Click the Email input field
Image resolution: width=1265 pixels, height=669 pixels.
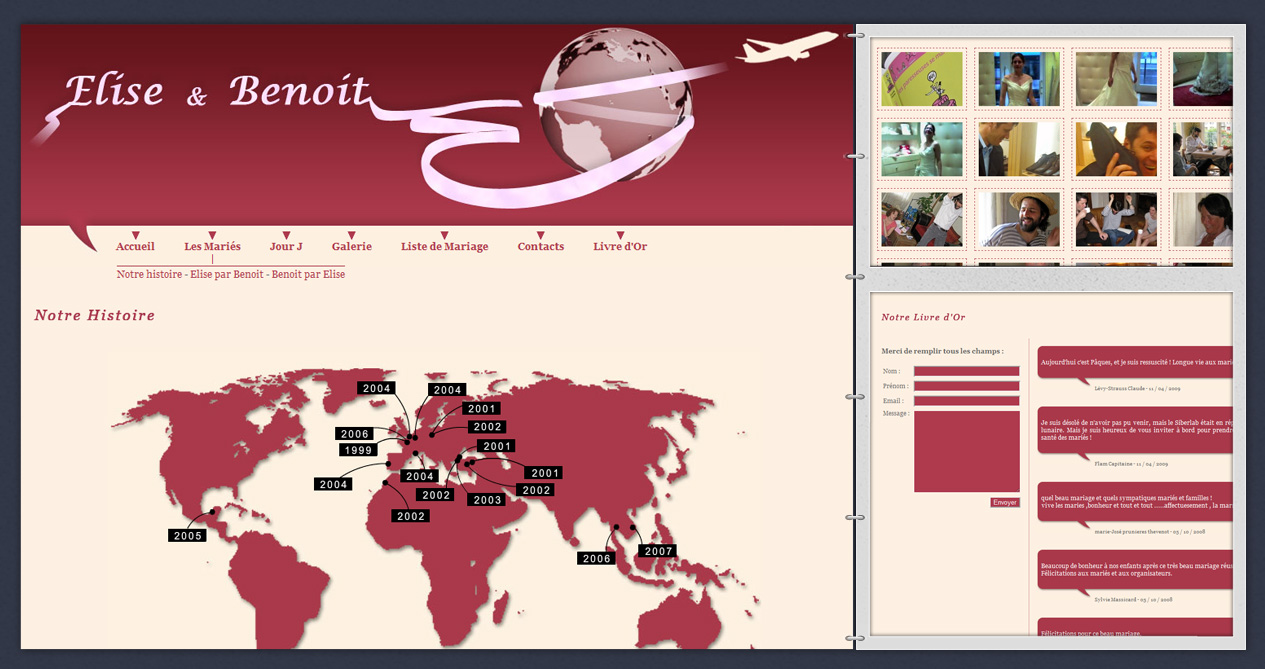[966, 401]
